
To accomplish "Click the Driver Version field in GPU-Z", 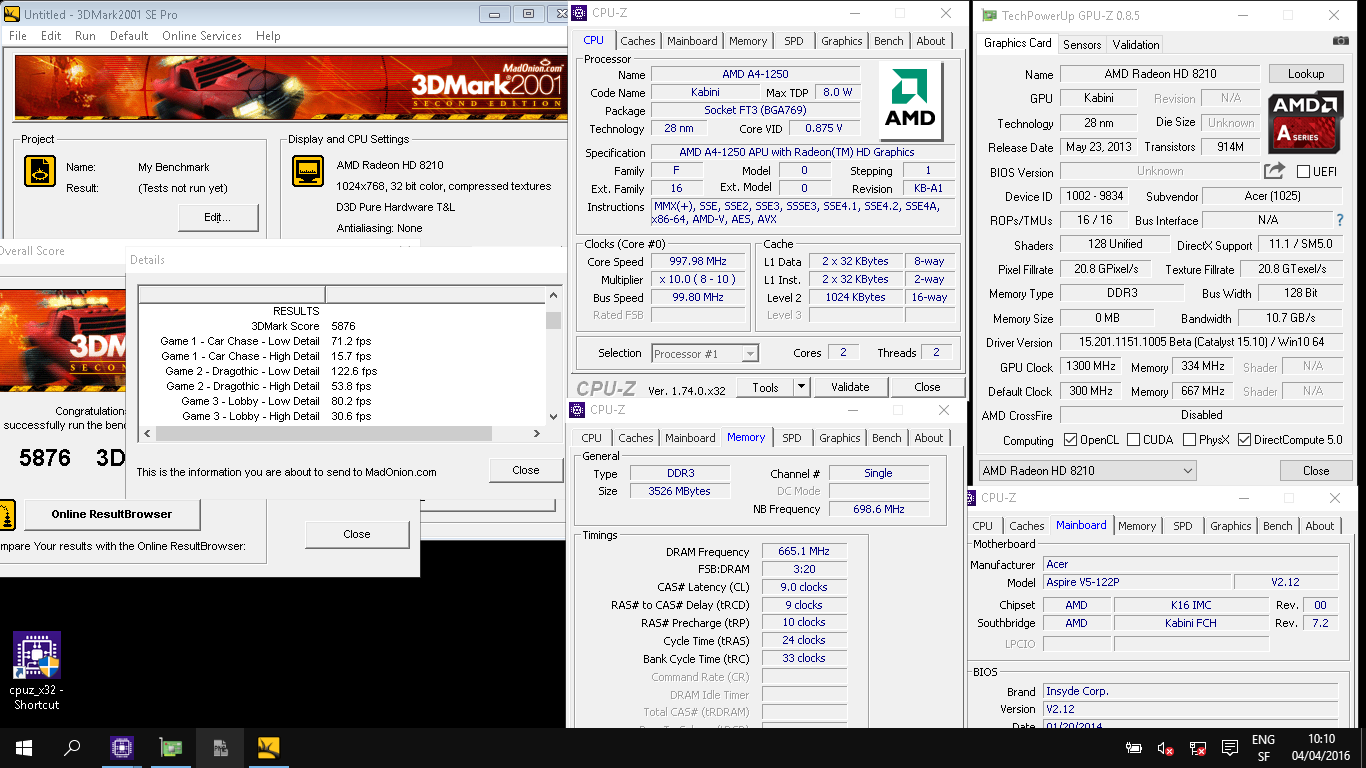I will point(1201,342).
